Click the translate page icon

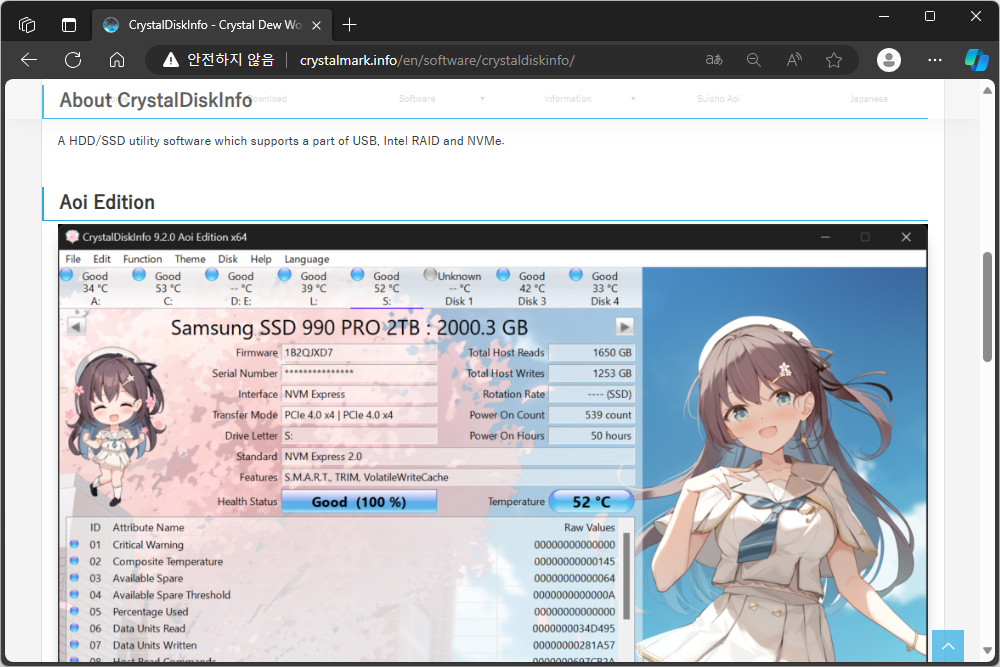(x=714, y=60)
